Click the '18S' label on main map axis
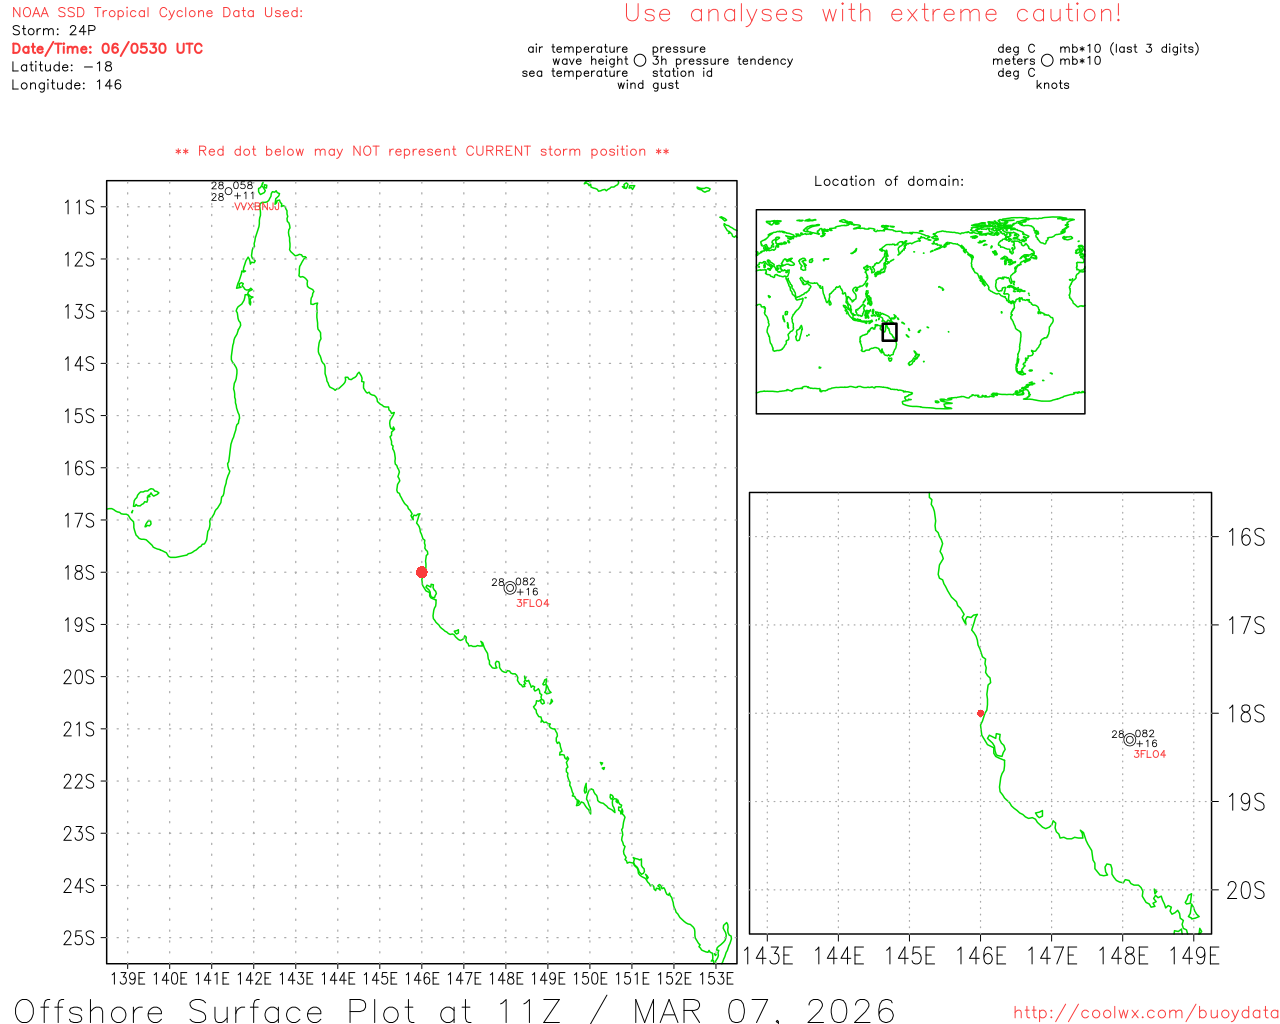Viewport: 1280px width, 1024px height. pos(79,573)
